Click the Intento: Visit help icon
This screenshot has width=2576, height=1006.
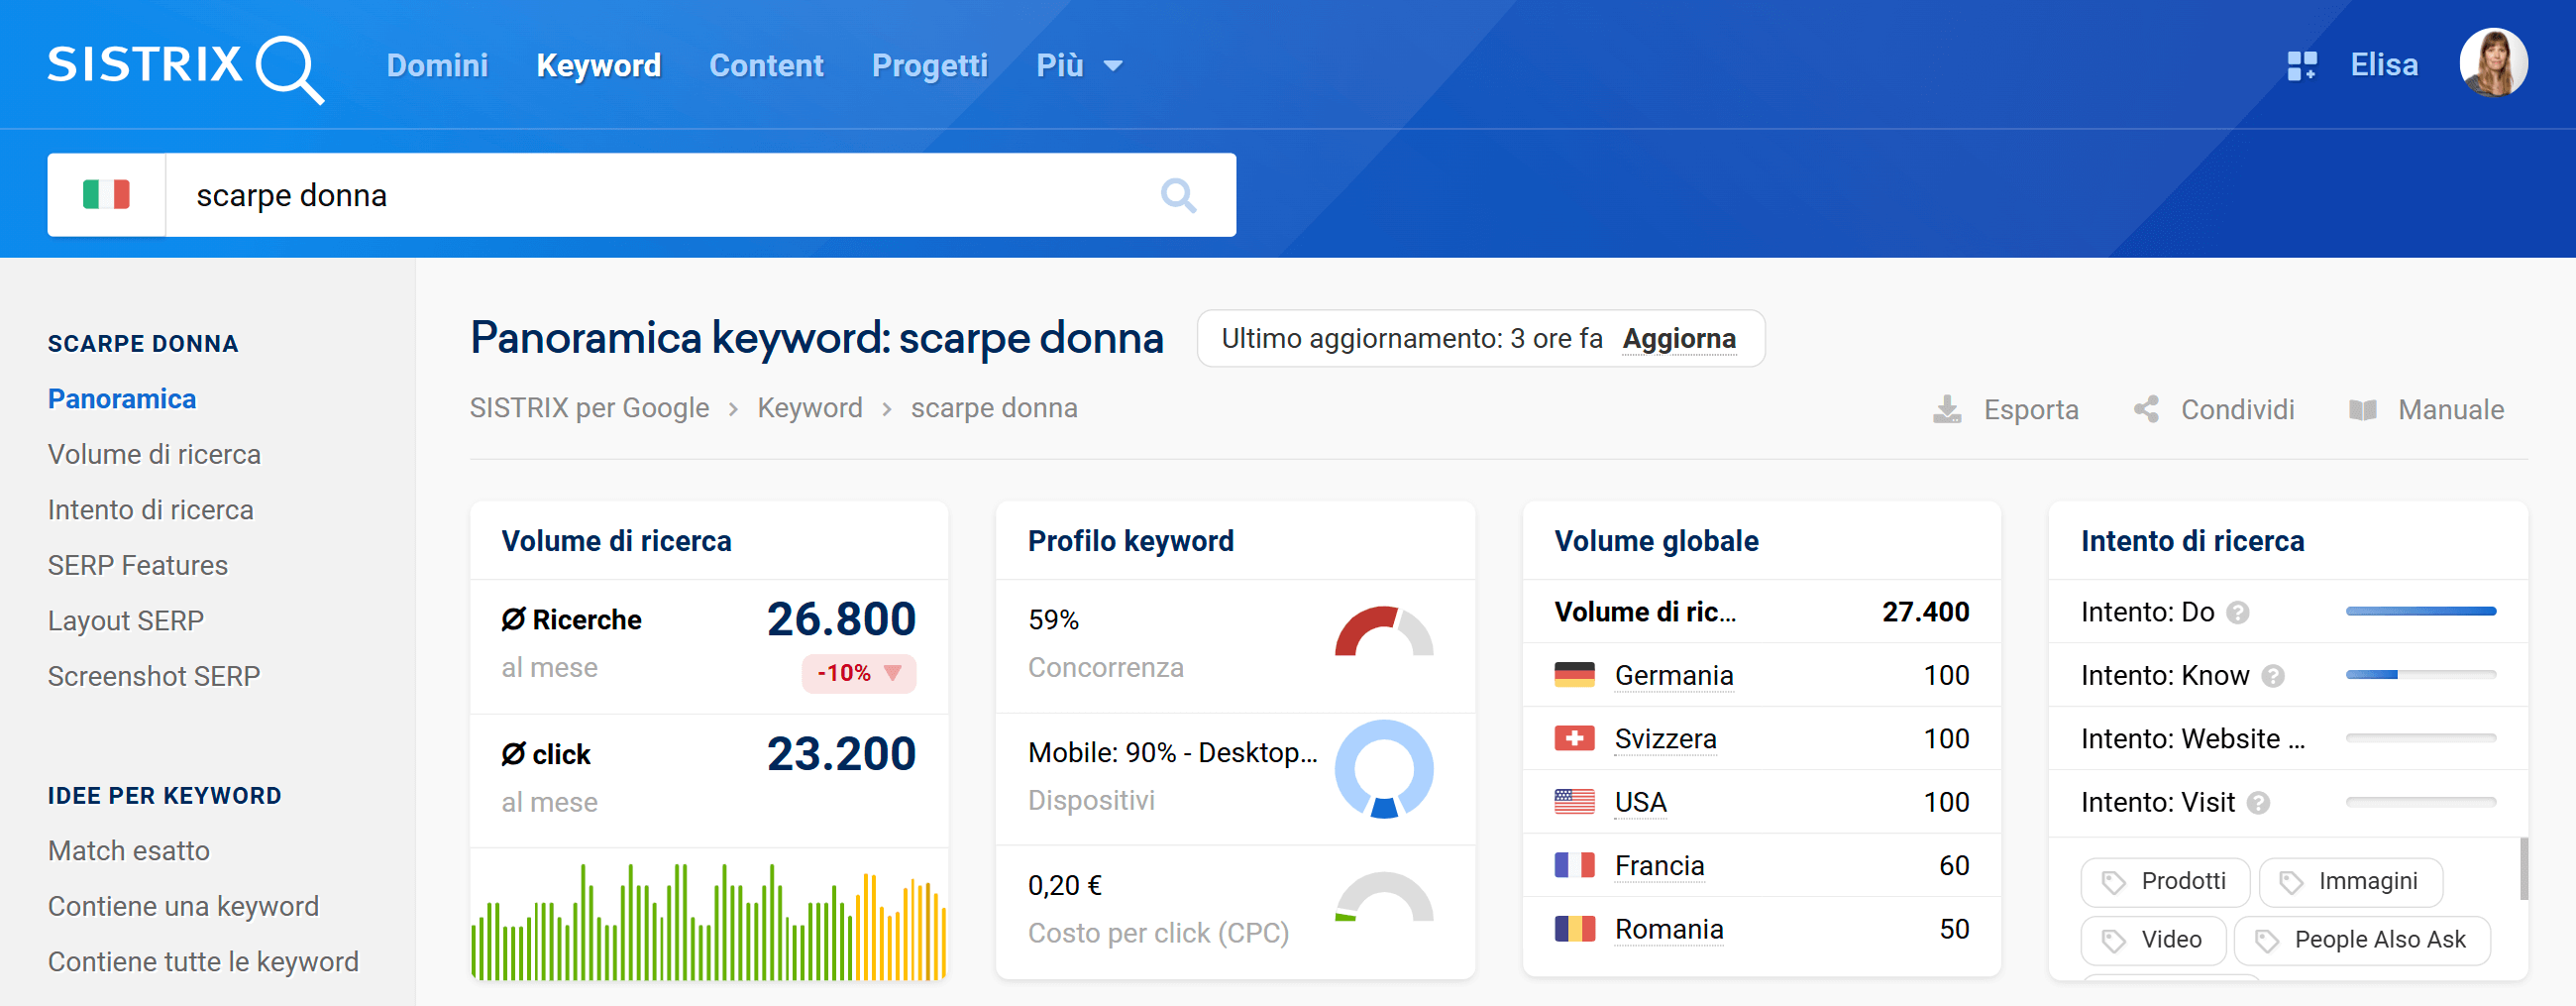pyautogui.click(x=2258, y=803)
